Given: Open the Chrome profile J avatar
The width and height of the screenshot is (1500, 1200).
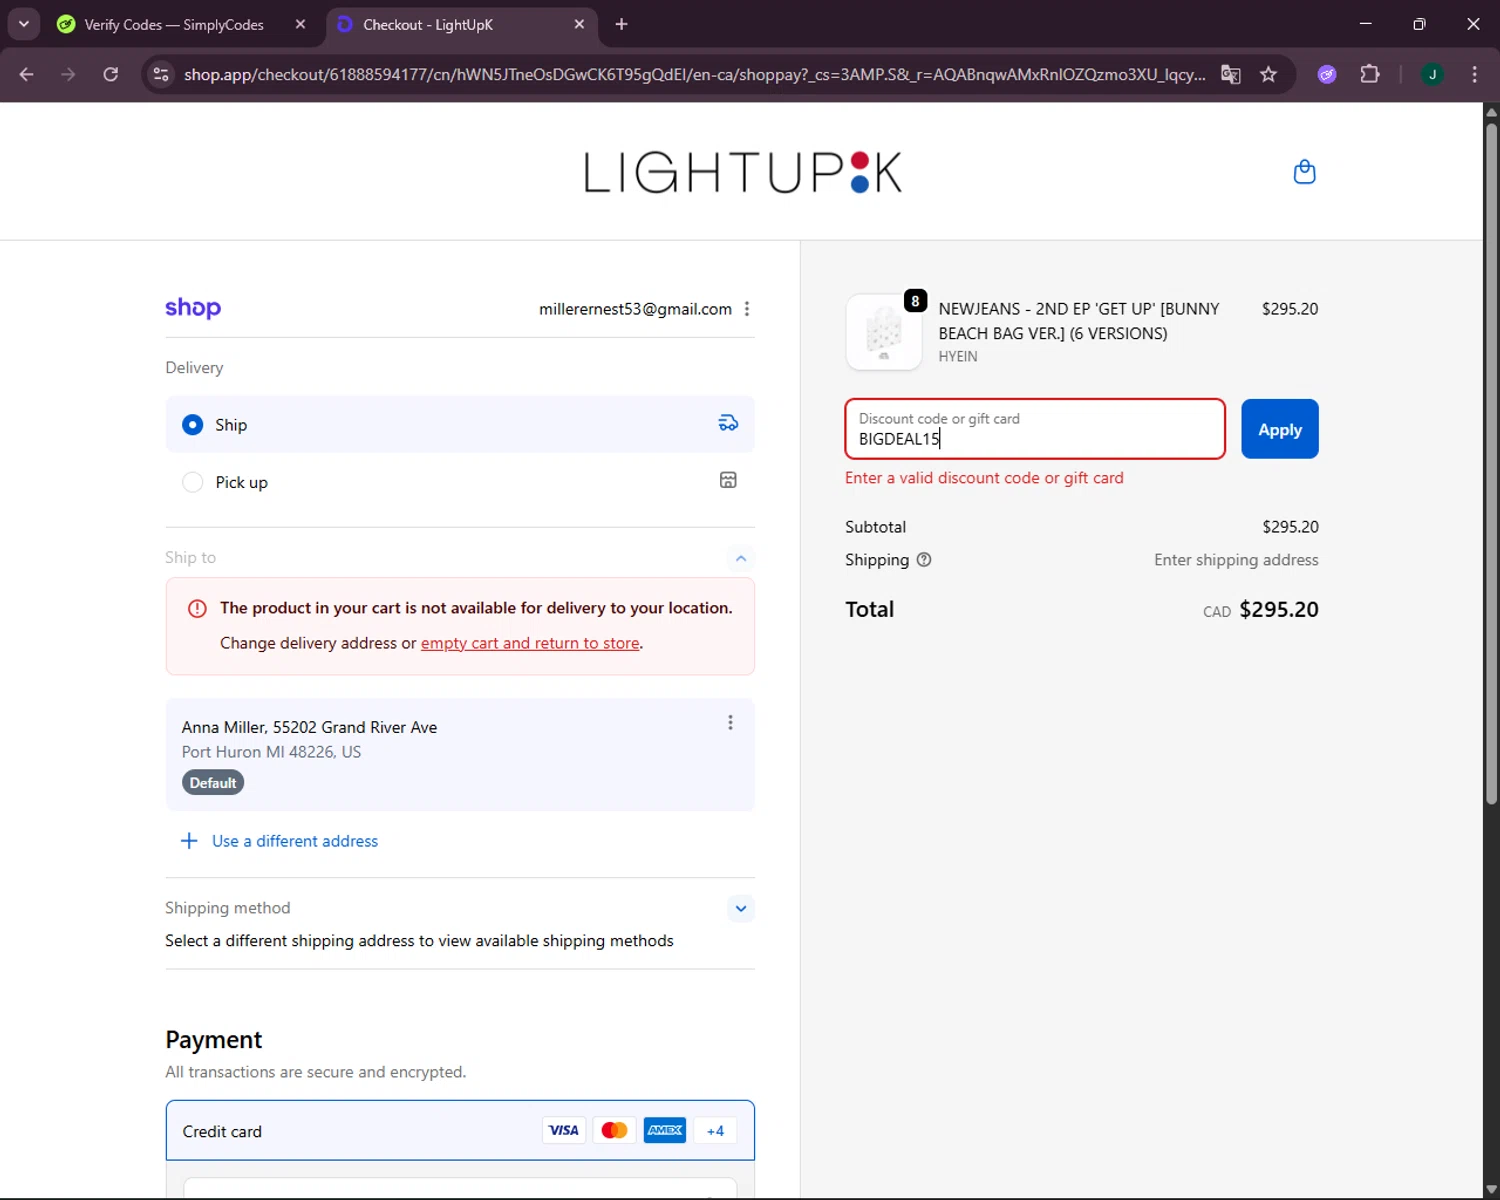Looking at the screenshot, I should point(1432,74).
